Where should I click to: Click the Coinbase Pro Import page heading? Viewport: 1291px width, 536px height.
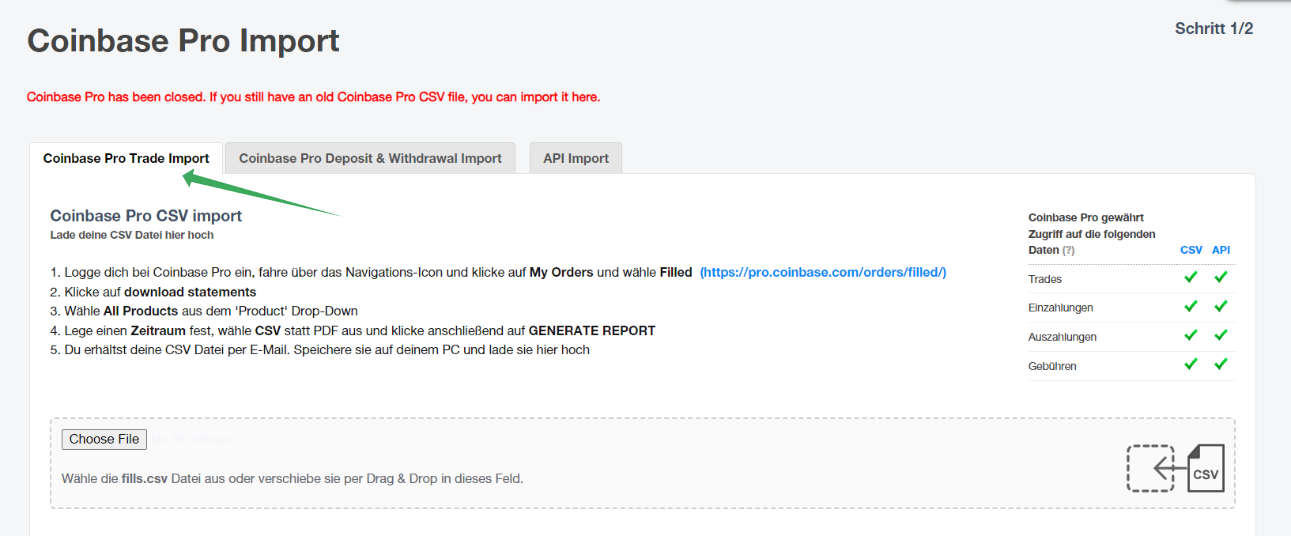[183, 41]
